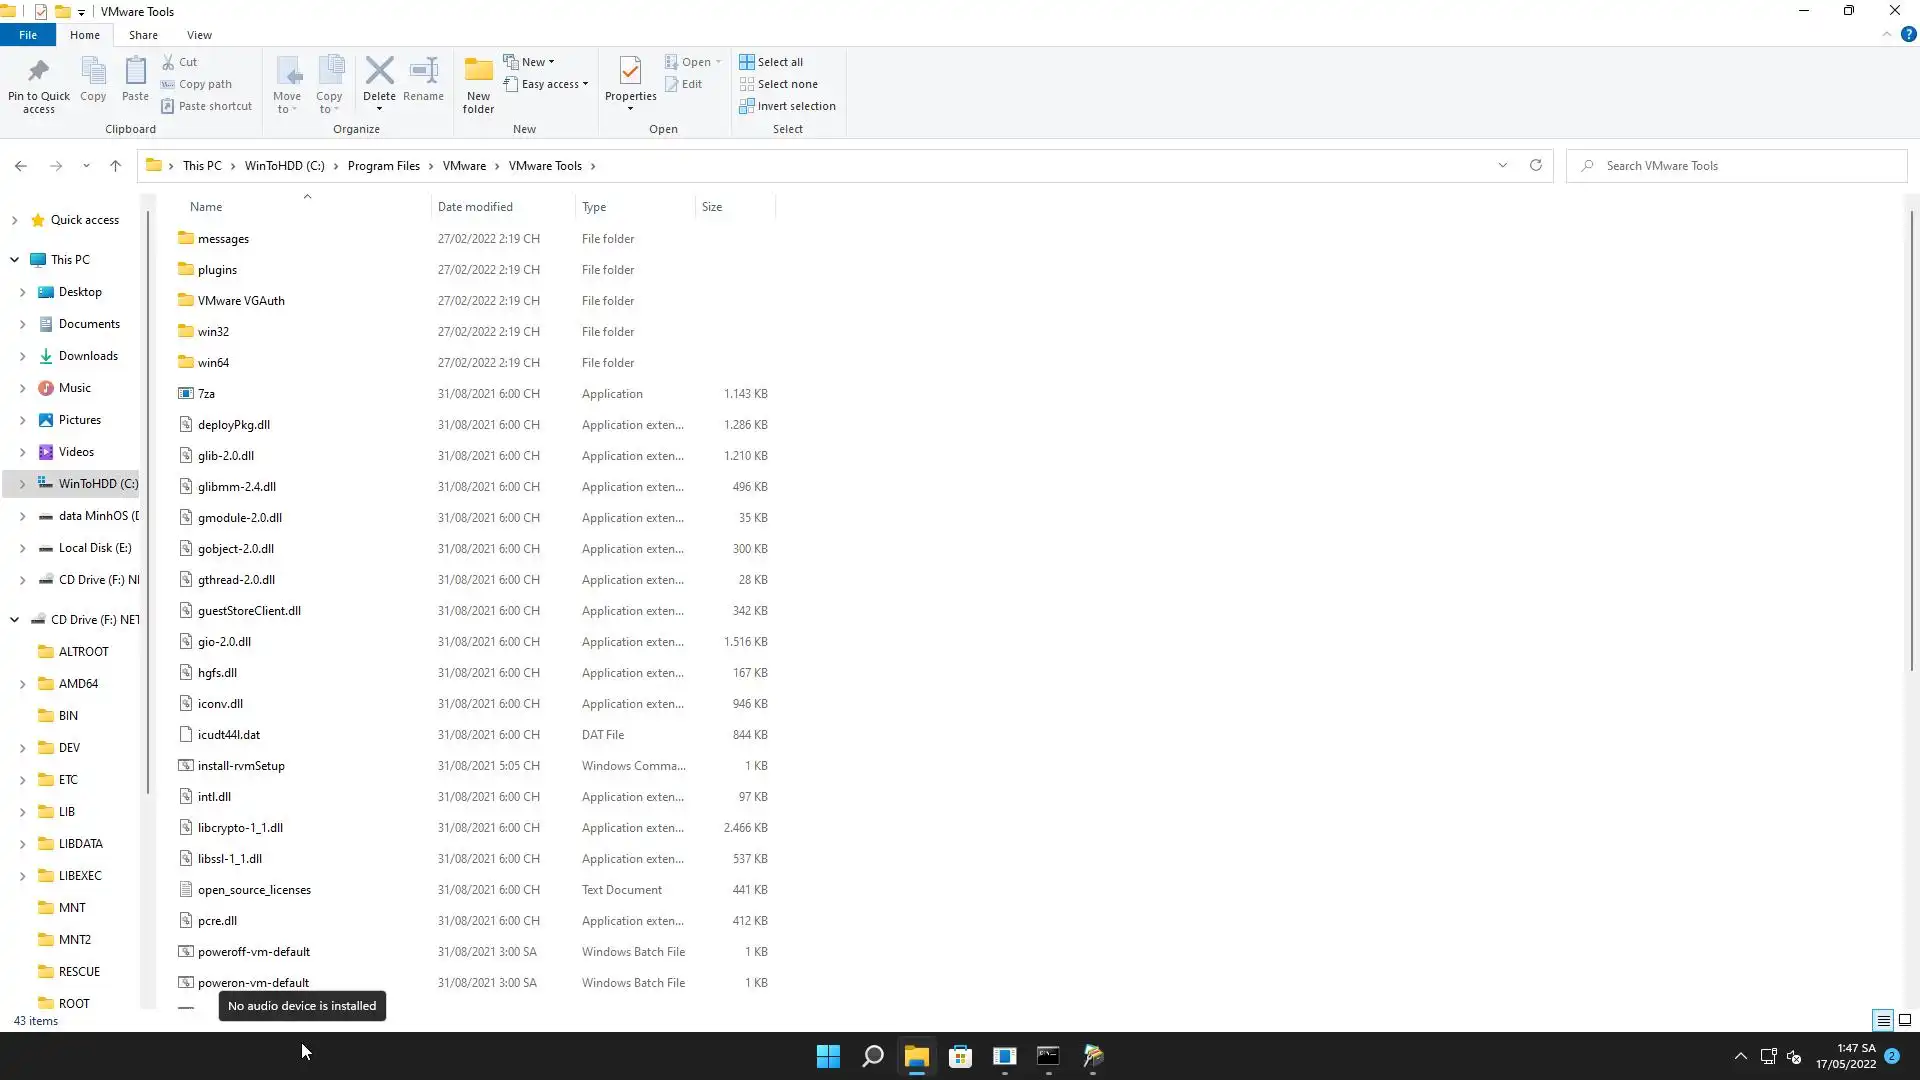Screen dimensions: 1920x1080
Task: Collapse the ribbon with chevron
Action: pyautogui.click(x=1886, y=35)
